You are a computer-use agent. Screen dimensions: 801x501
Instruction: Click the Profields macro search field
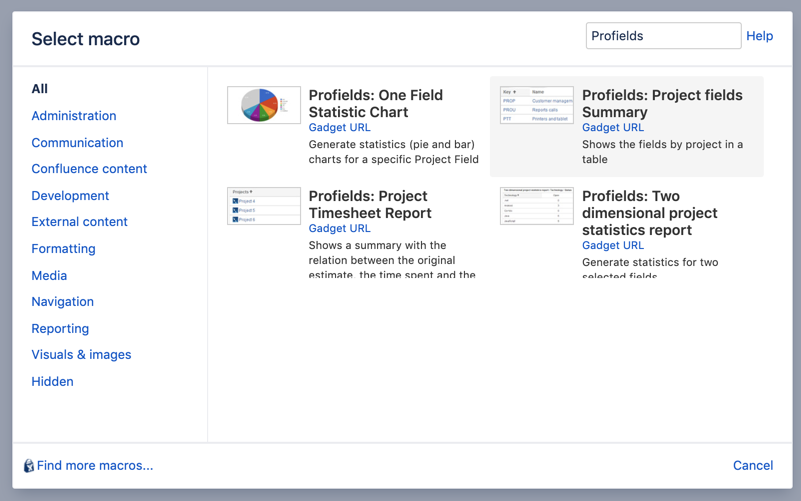(663, 36)
